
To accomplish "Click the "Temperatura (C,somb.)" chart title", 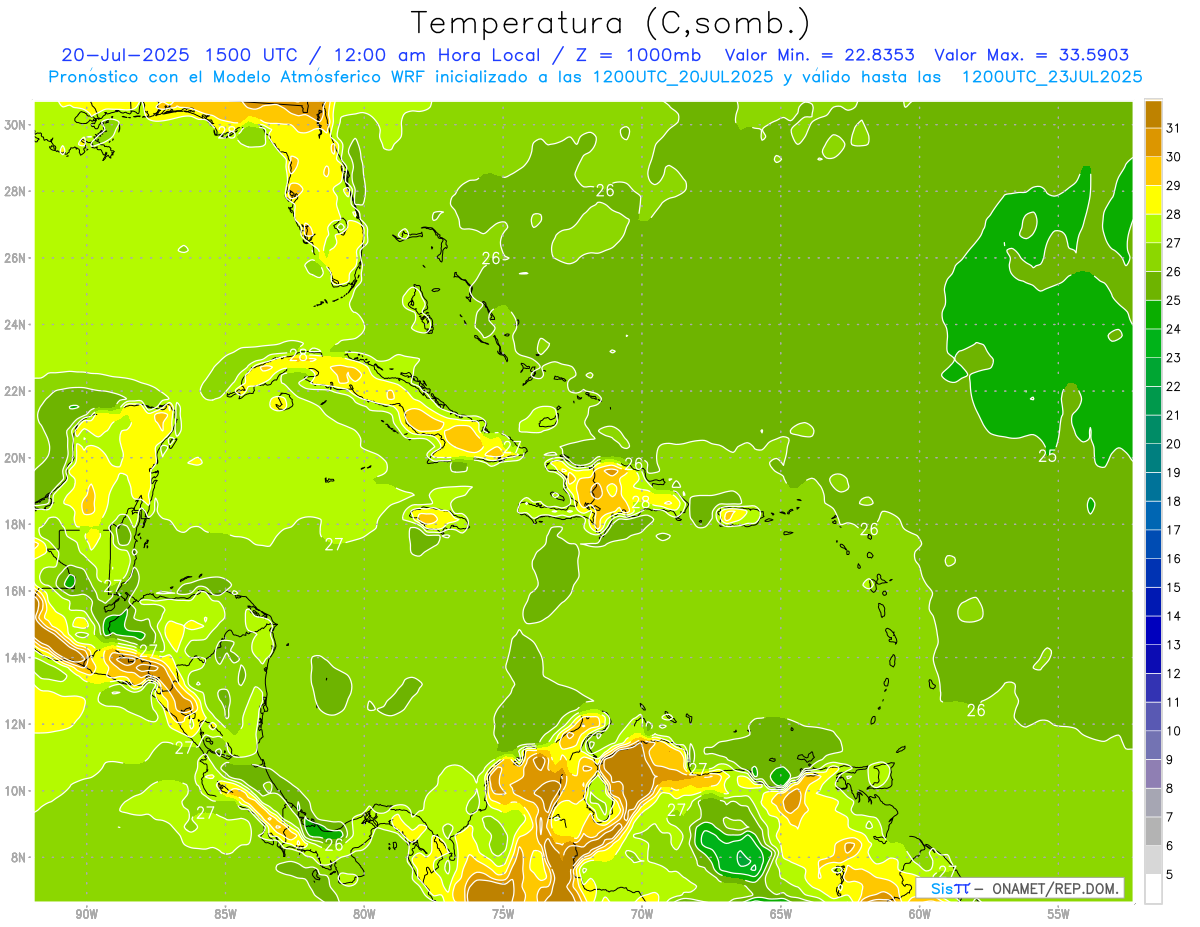I will [x=610, y=23].
